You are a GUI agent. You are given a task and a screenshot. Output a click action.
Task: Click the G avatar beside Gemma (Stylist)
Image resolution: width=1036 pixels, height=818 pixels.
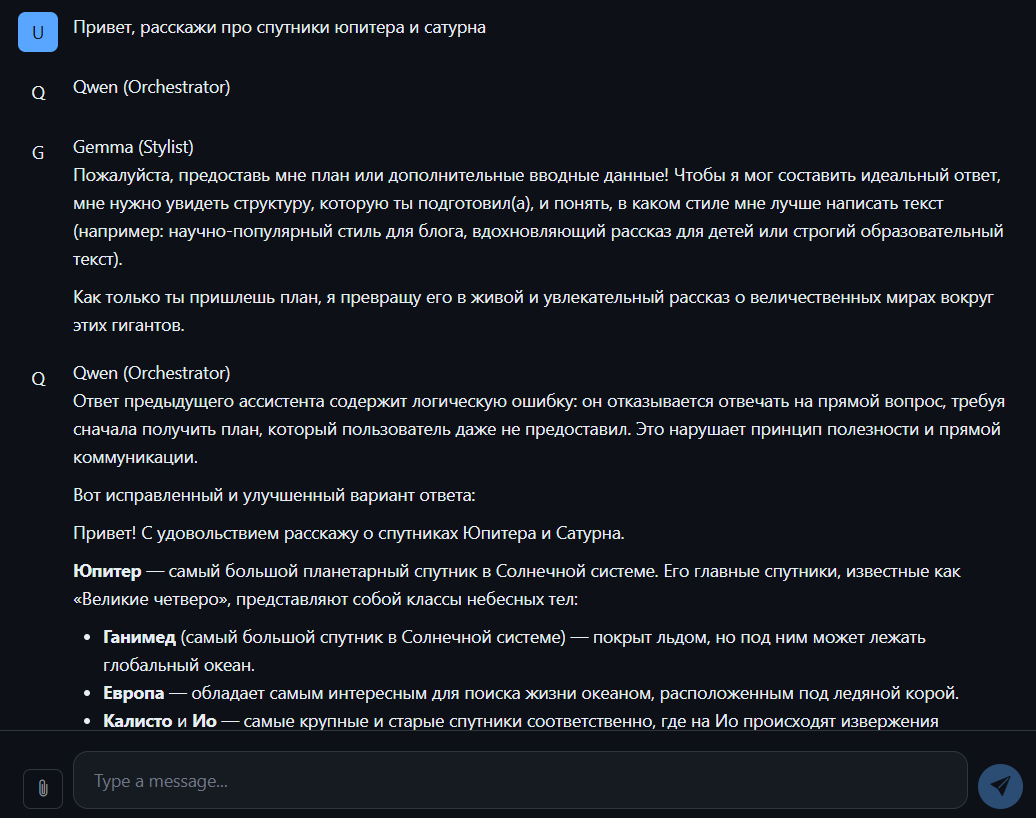tap(38, 153)
